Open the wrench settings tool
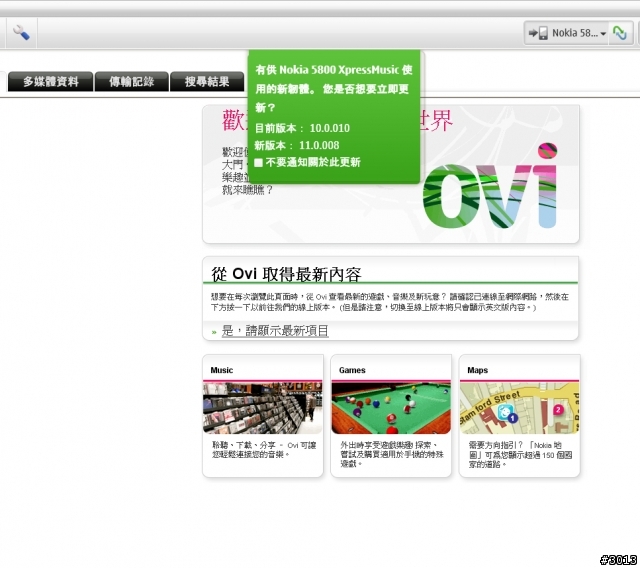This screenshot has height=568, width=640. [21, 33]
